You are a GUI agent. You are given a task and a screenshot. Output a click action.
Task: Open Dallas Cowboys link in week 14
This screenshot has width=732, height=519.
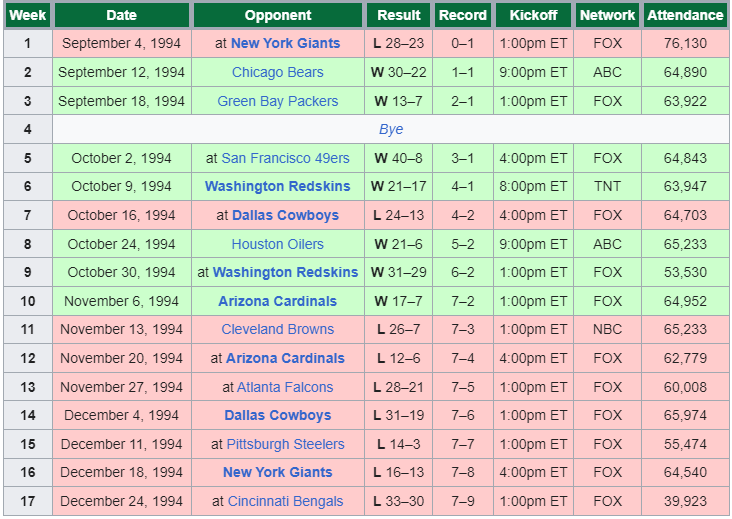pyautogui.click(x=277, y=415)
